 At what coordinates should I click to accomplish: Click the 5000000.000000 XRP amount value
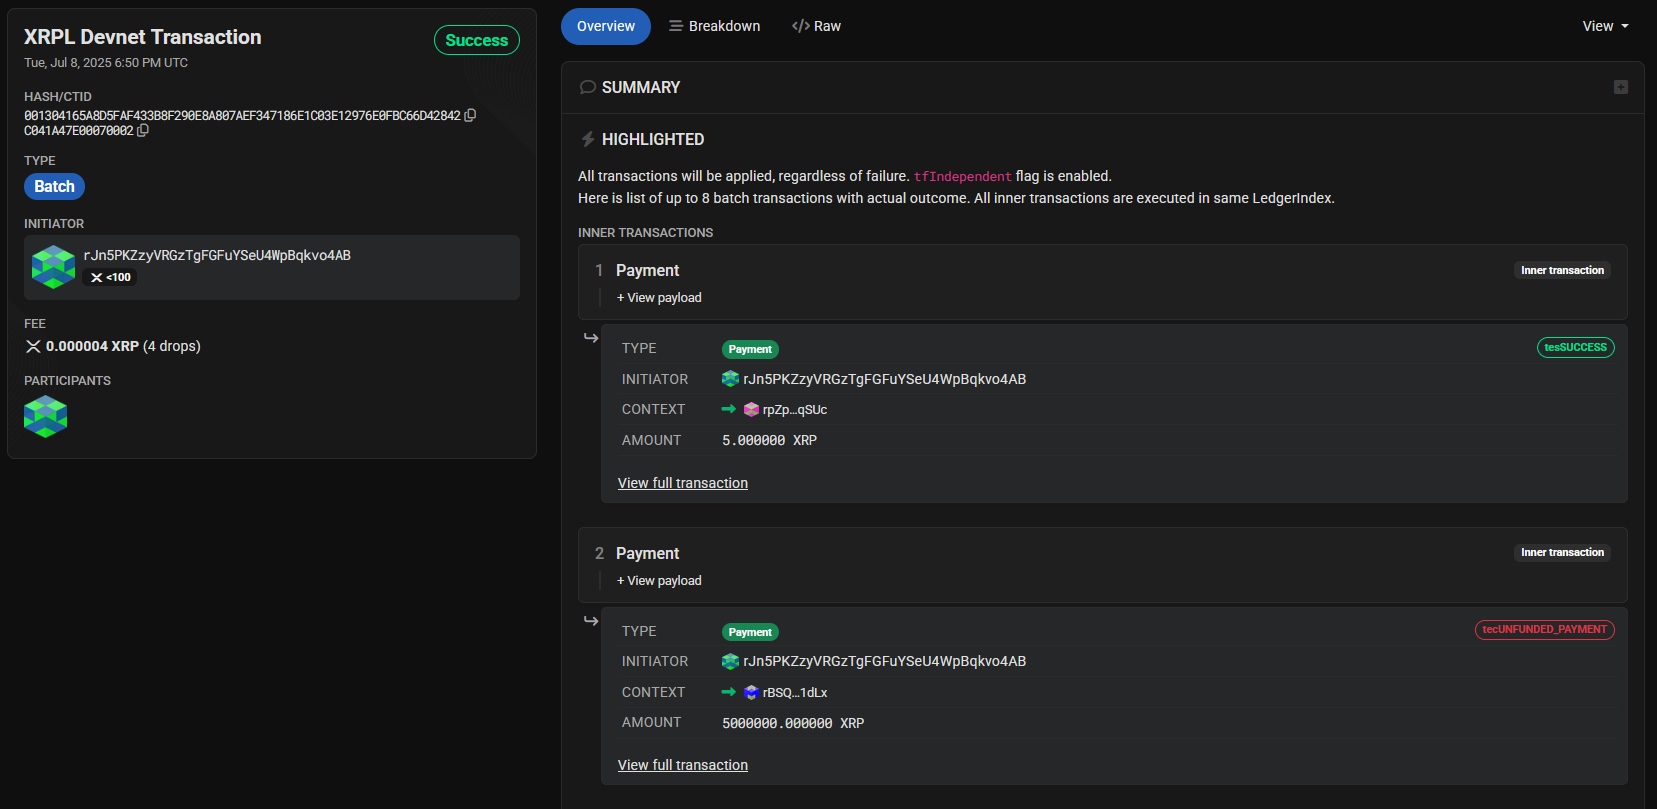793,723
